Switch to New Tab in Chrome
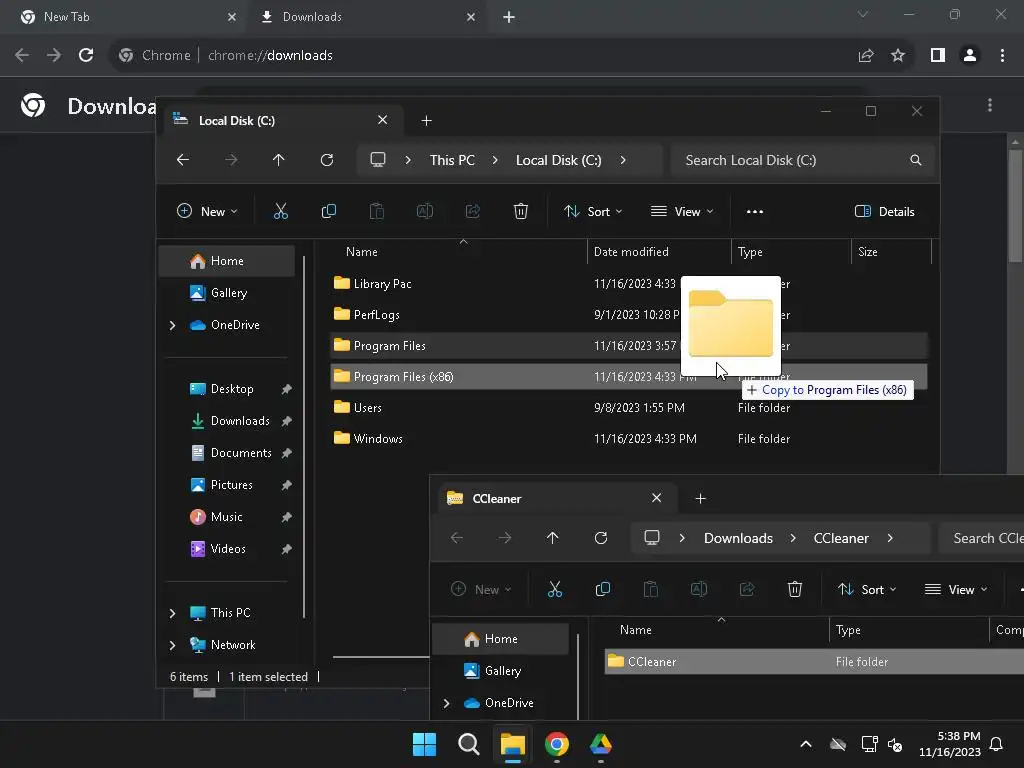The width and height of the screenshot is (1024, 768). click(124, 17)
